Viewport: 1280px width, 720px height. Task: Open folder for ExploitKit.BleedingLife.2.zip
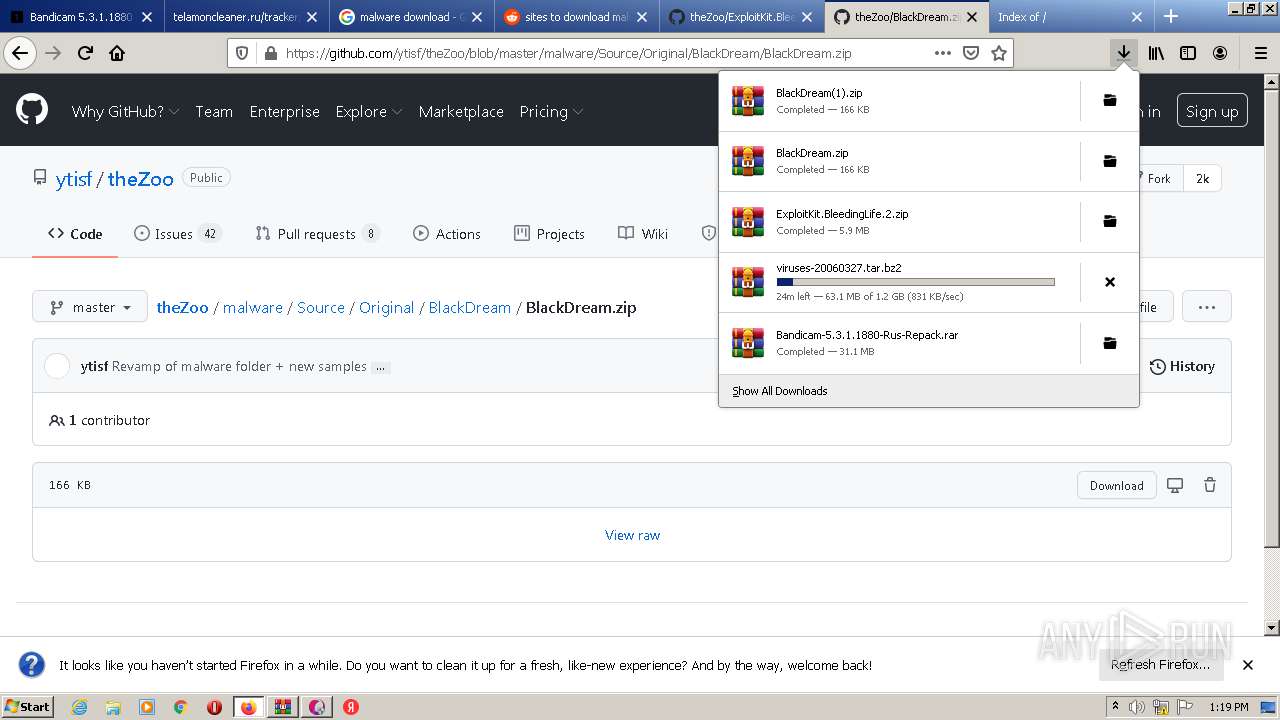[x=1109, y=221]
